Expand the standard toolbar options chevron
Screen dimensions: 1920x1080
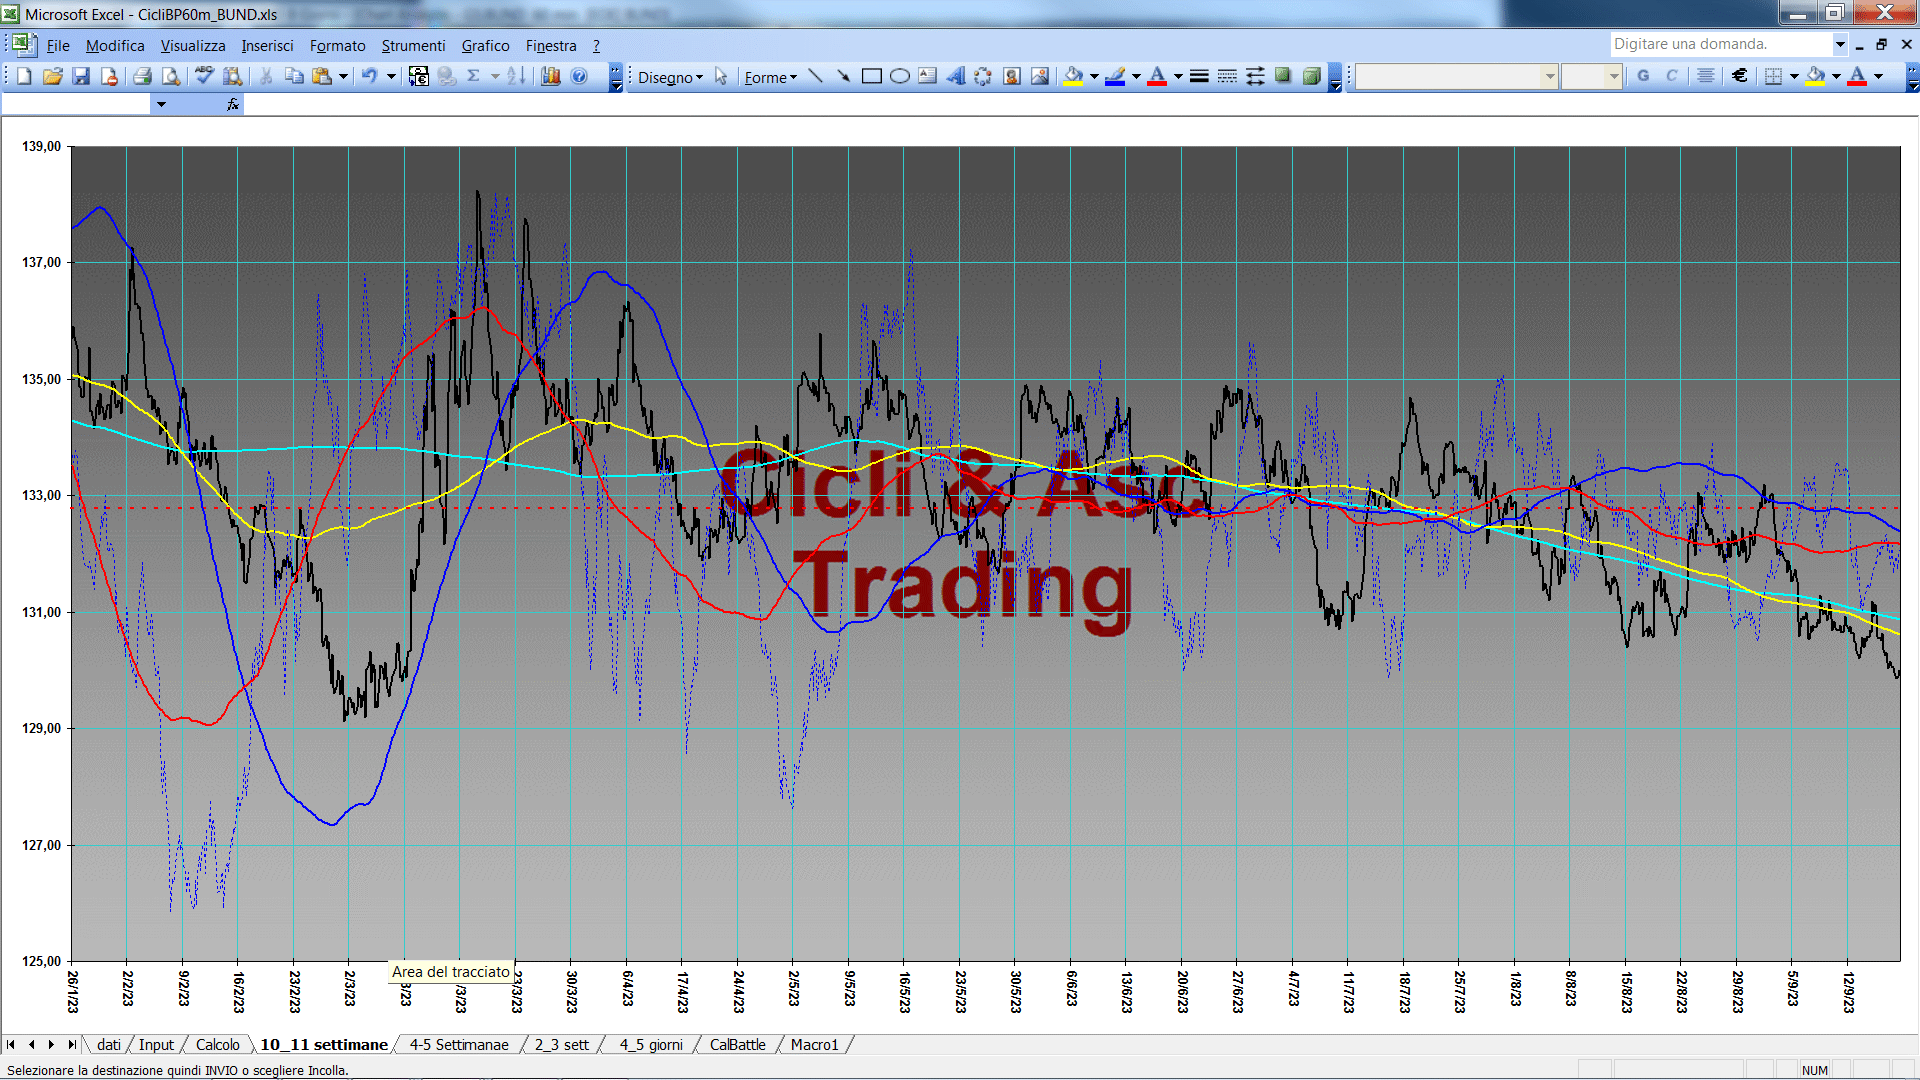tap(615, 77)
